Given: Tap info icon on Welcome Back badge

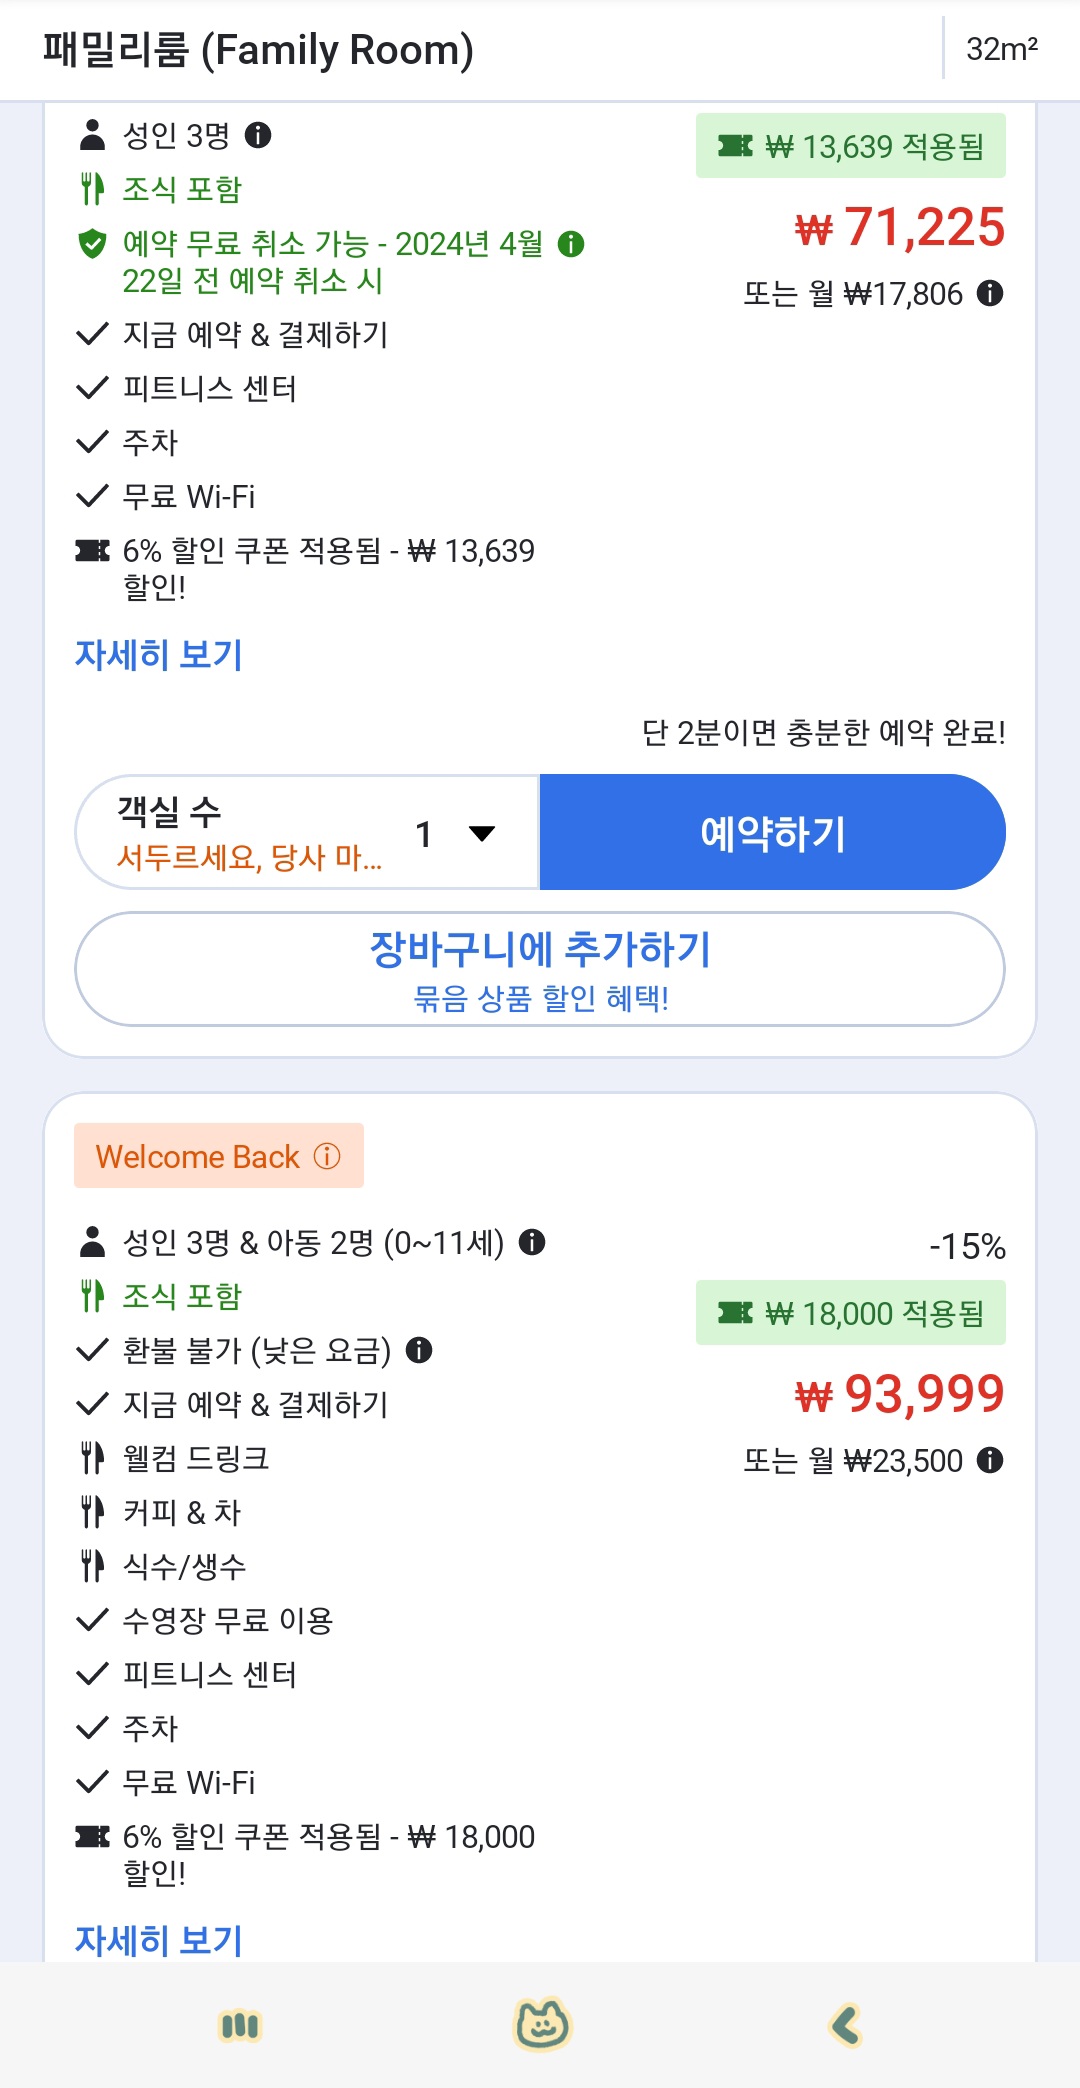Looking at the screenshot, I should point(327,1156).
